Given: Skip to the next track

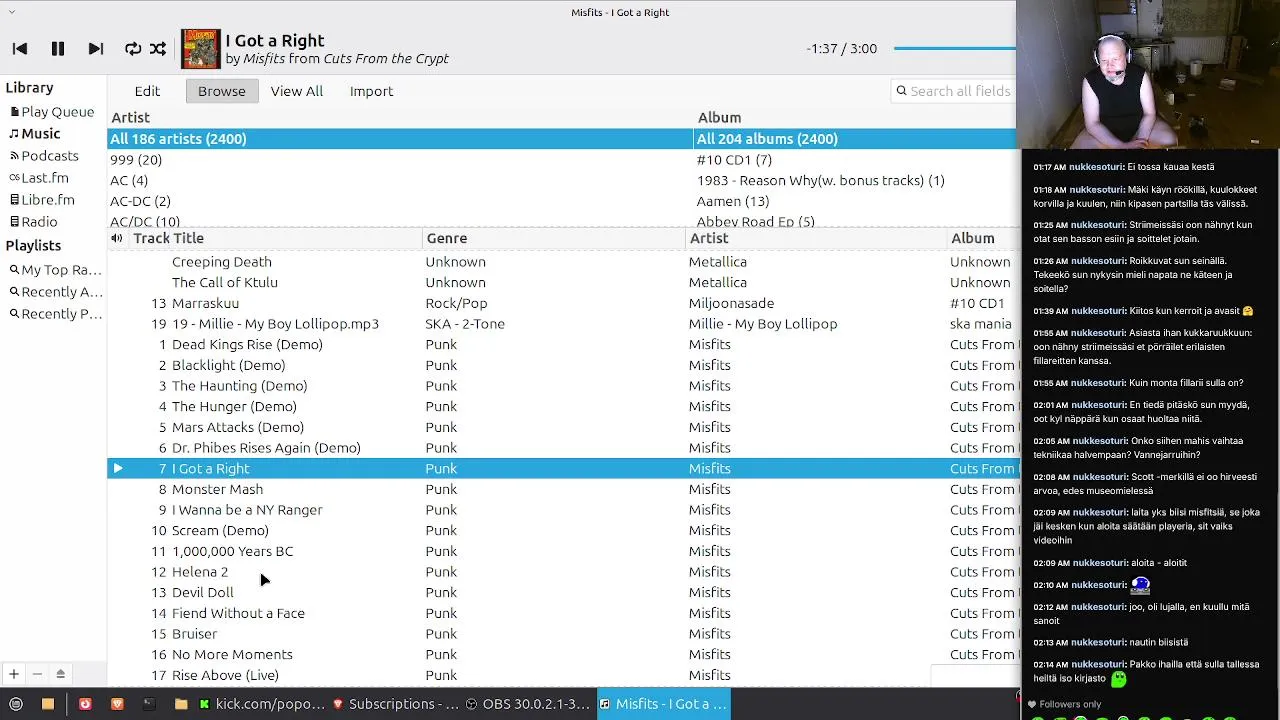Looking at the screenshot, I should (x=96, y=48).
